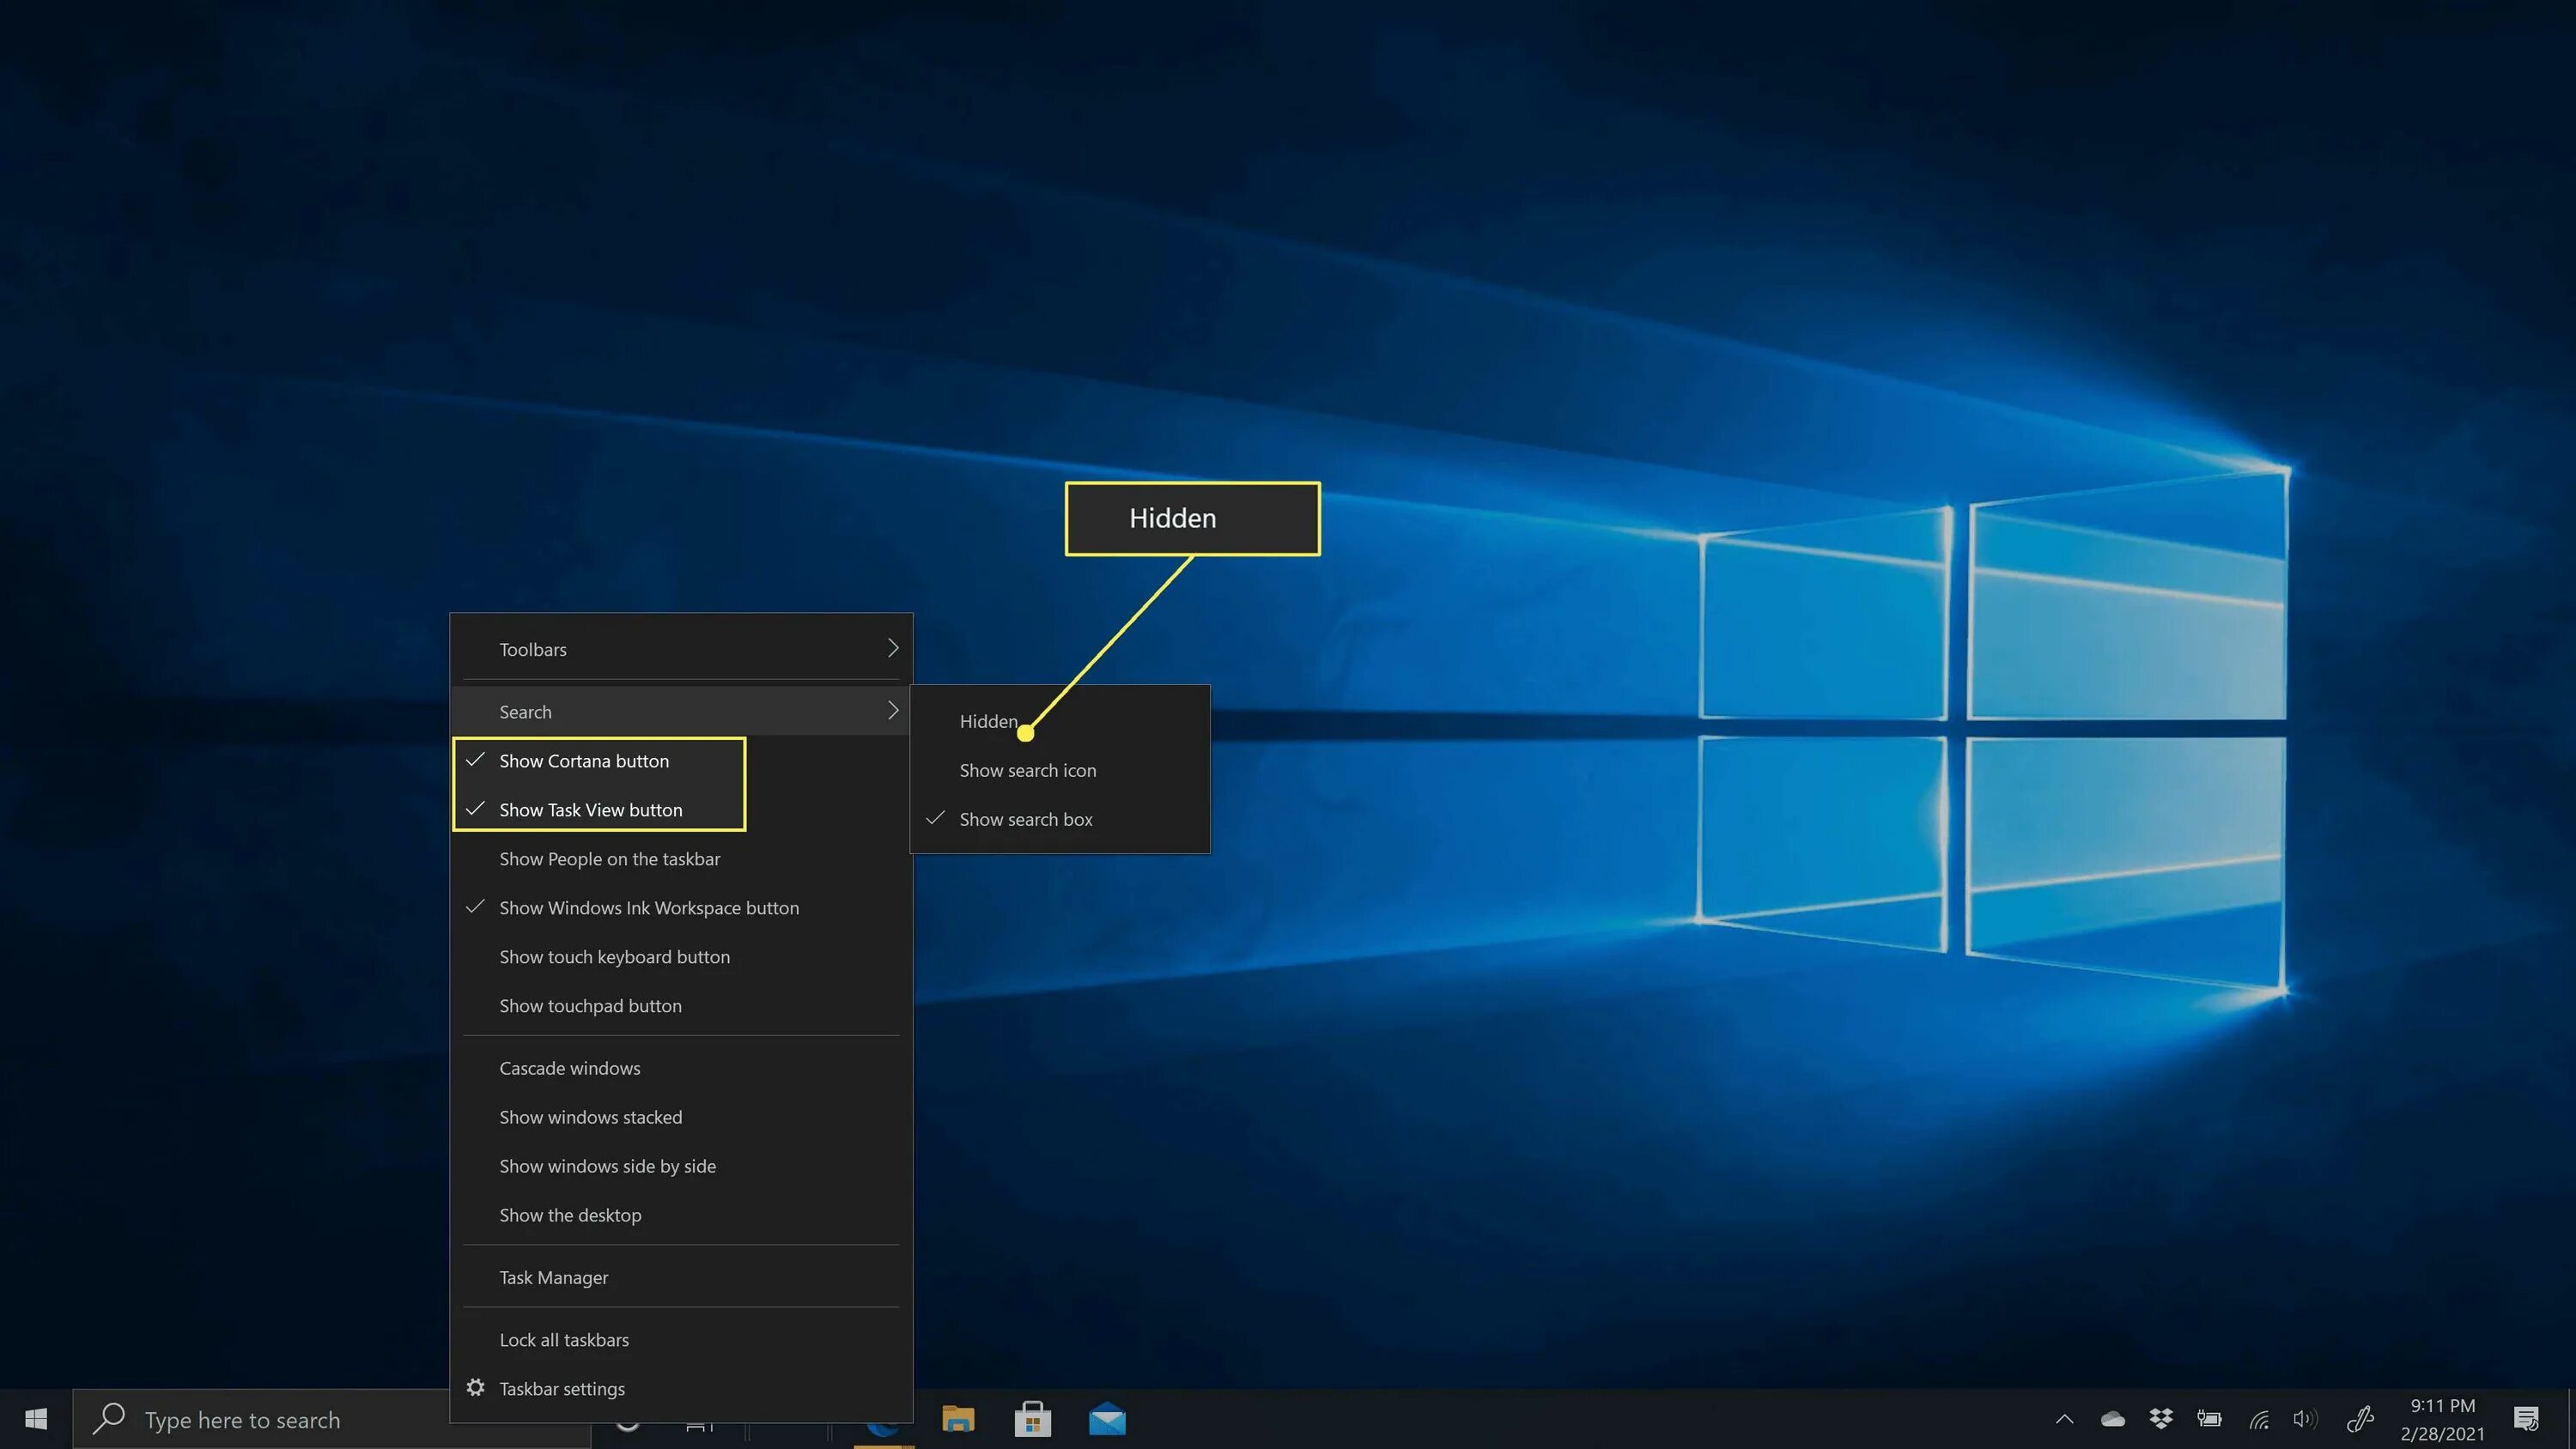Viewport: 2576px width, 1449px height.
Task: Launch Microsoft Store from the taskbar
Action: point(1032,1419)
